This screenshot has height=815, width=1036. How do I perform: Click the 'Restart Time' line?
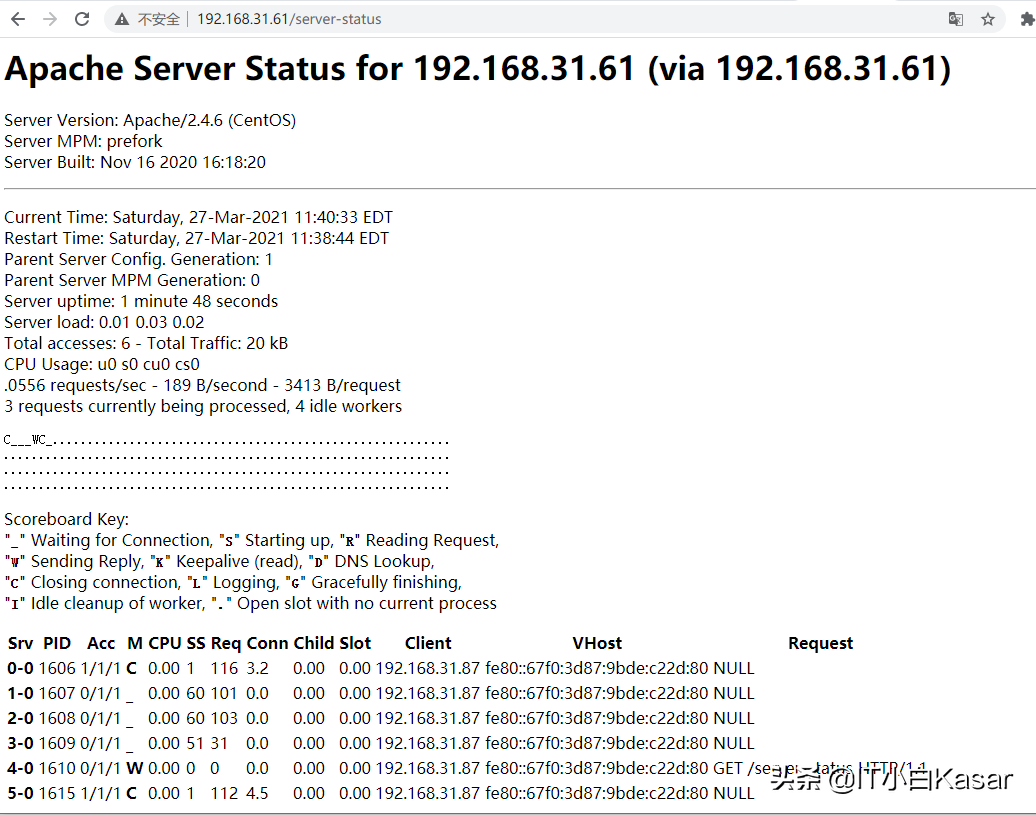pos(196,238)
